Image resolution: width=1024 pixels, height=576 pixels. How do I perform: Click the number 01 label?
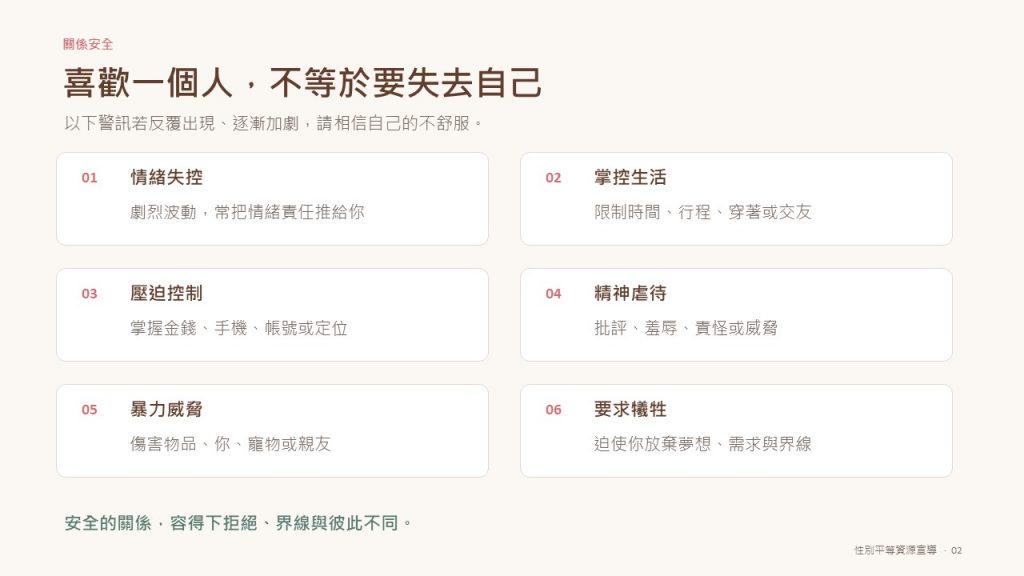(x=89, y=178)
